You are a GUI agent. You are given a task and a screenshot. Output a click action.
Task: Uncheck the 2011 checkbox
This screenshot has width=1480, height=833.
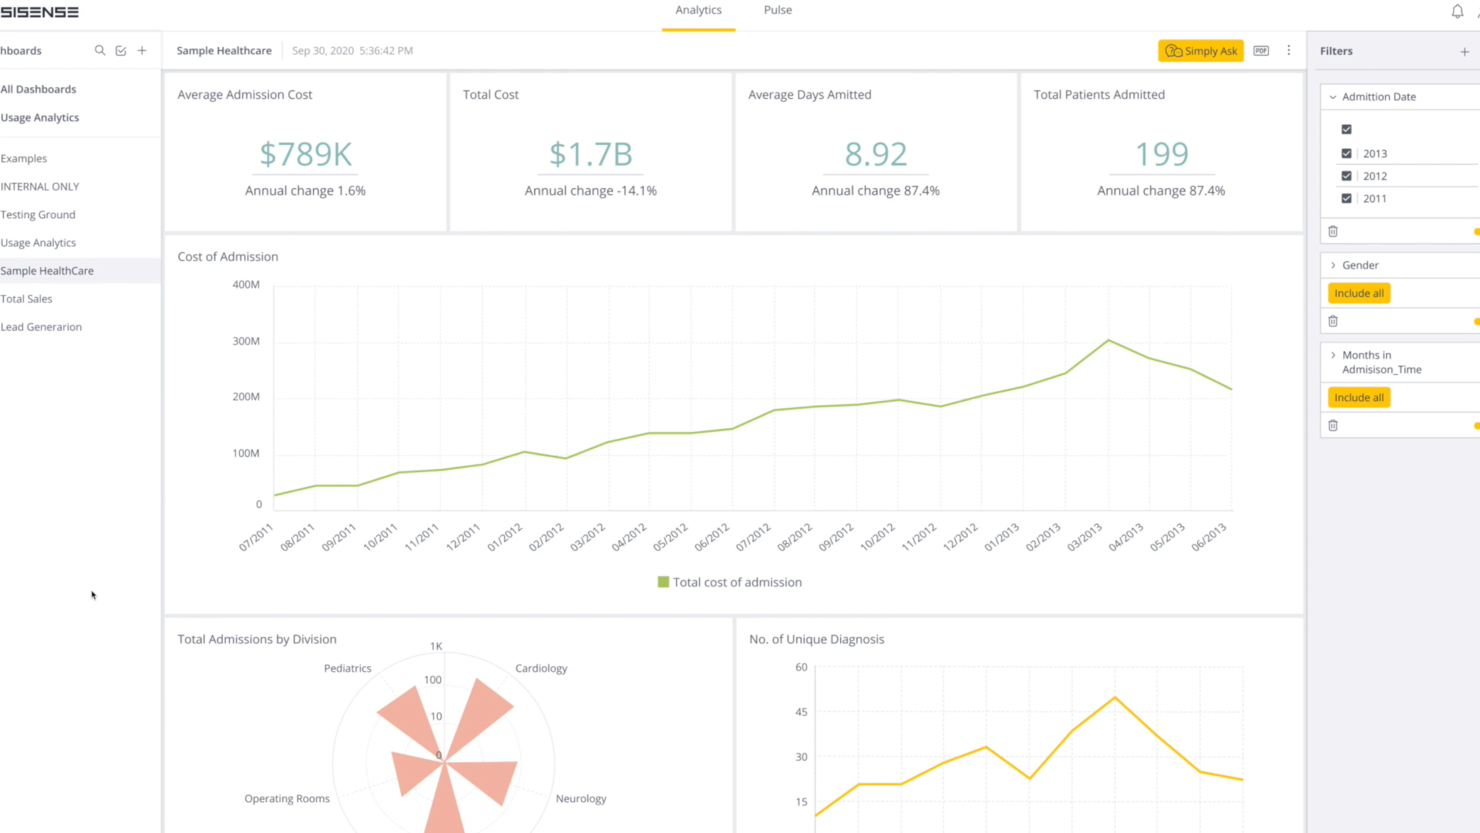1347,198
